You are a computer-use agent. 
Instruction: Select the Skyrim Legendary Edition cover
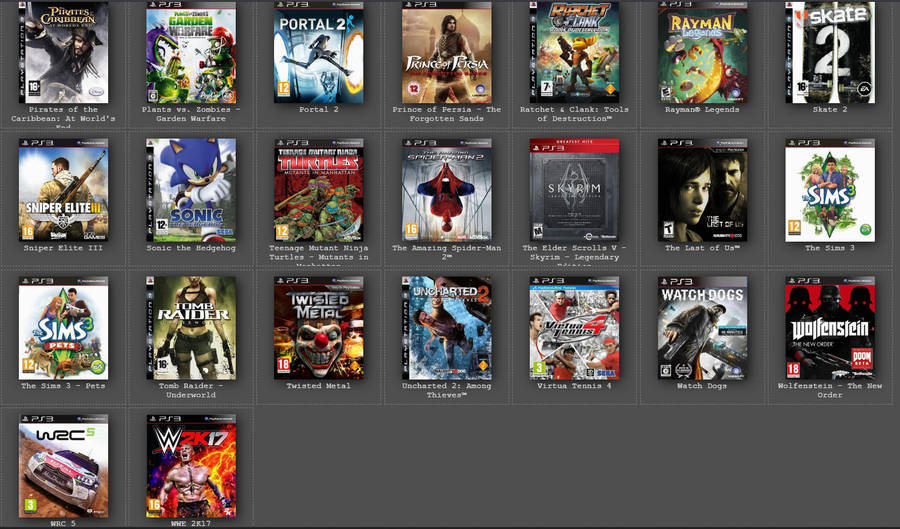pos(574,190)
